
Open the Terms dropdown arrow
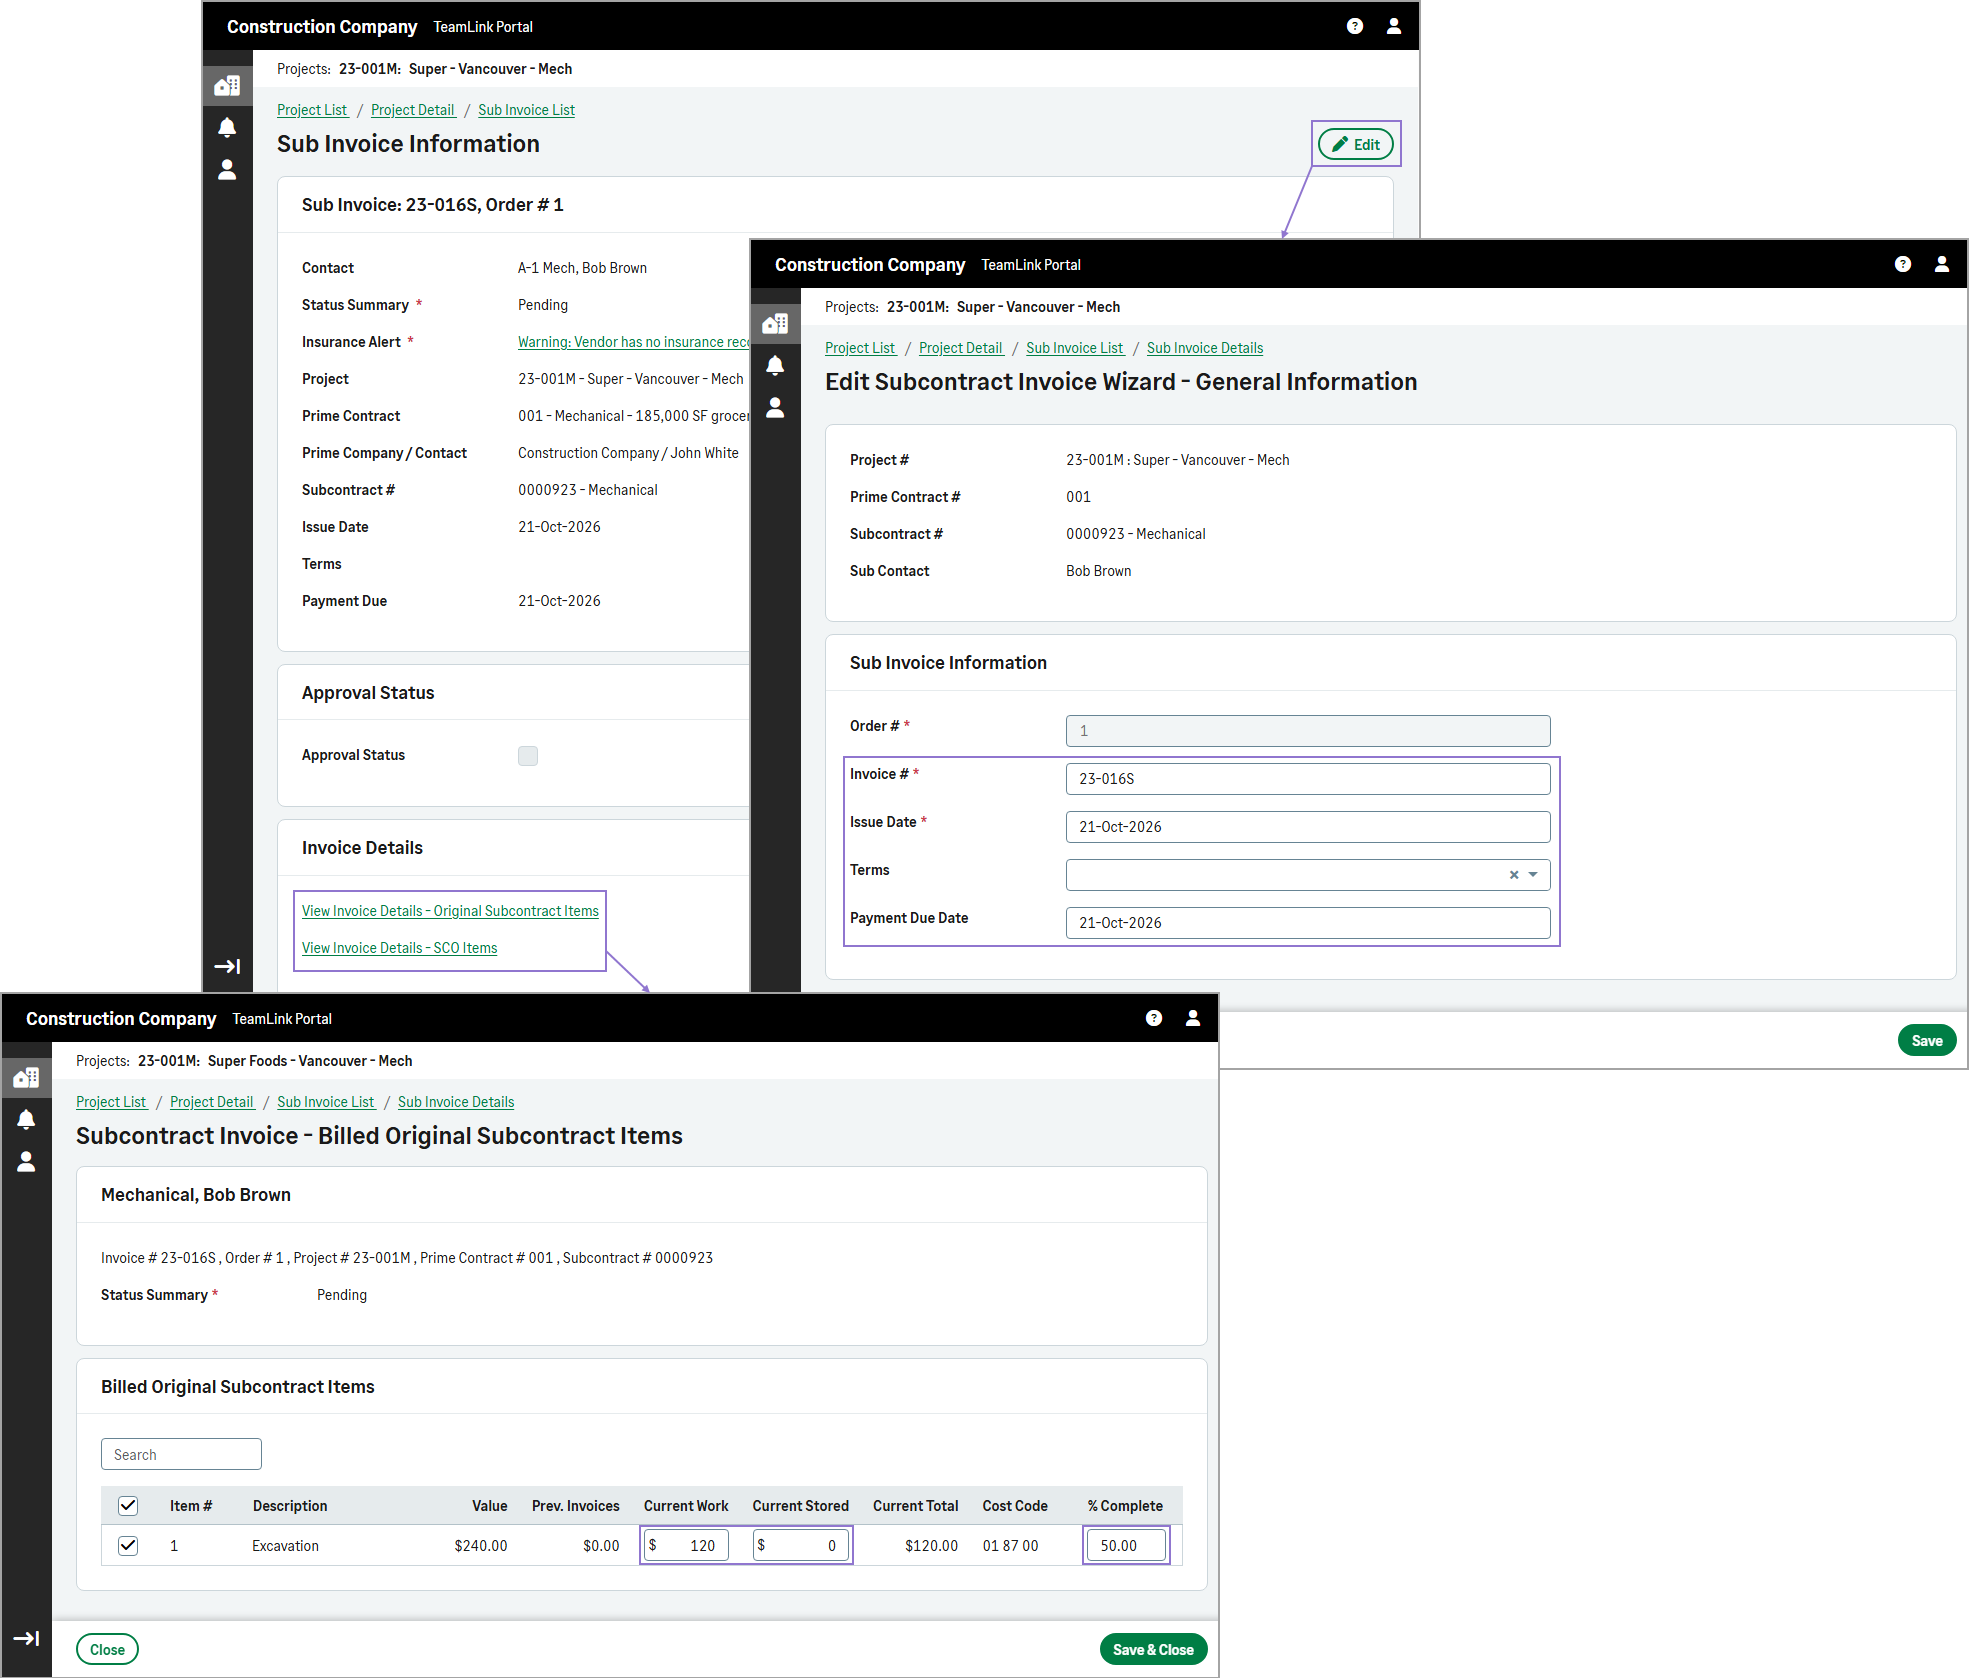1533,875
